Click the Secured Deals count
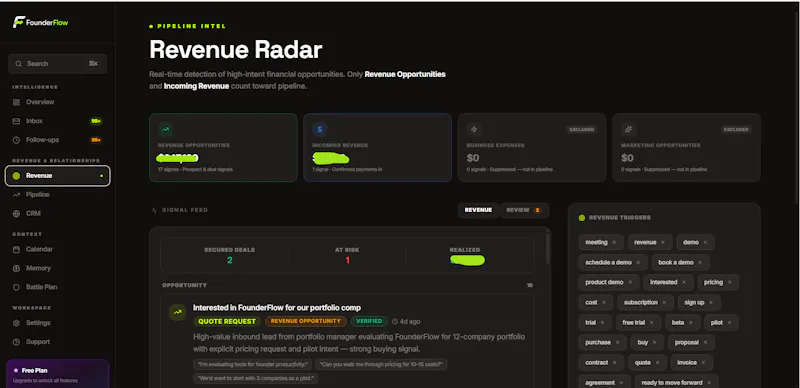The image size is (800, 388). 230,260
